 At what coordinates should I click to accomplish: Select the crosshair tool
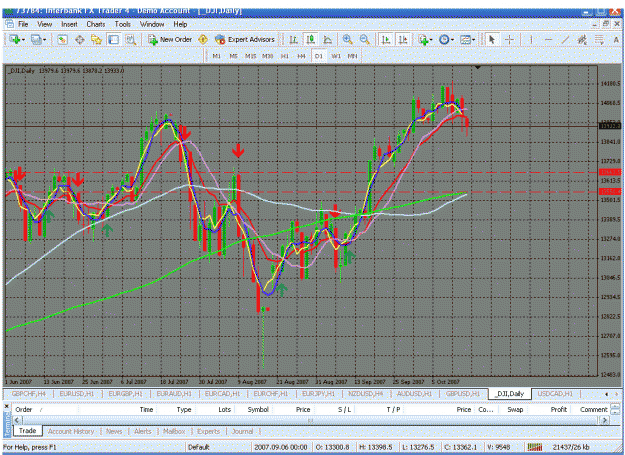point(509,39)
